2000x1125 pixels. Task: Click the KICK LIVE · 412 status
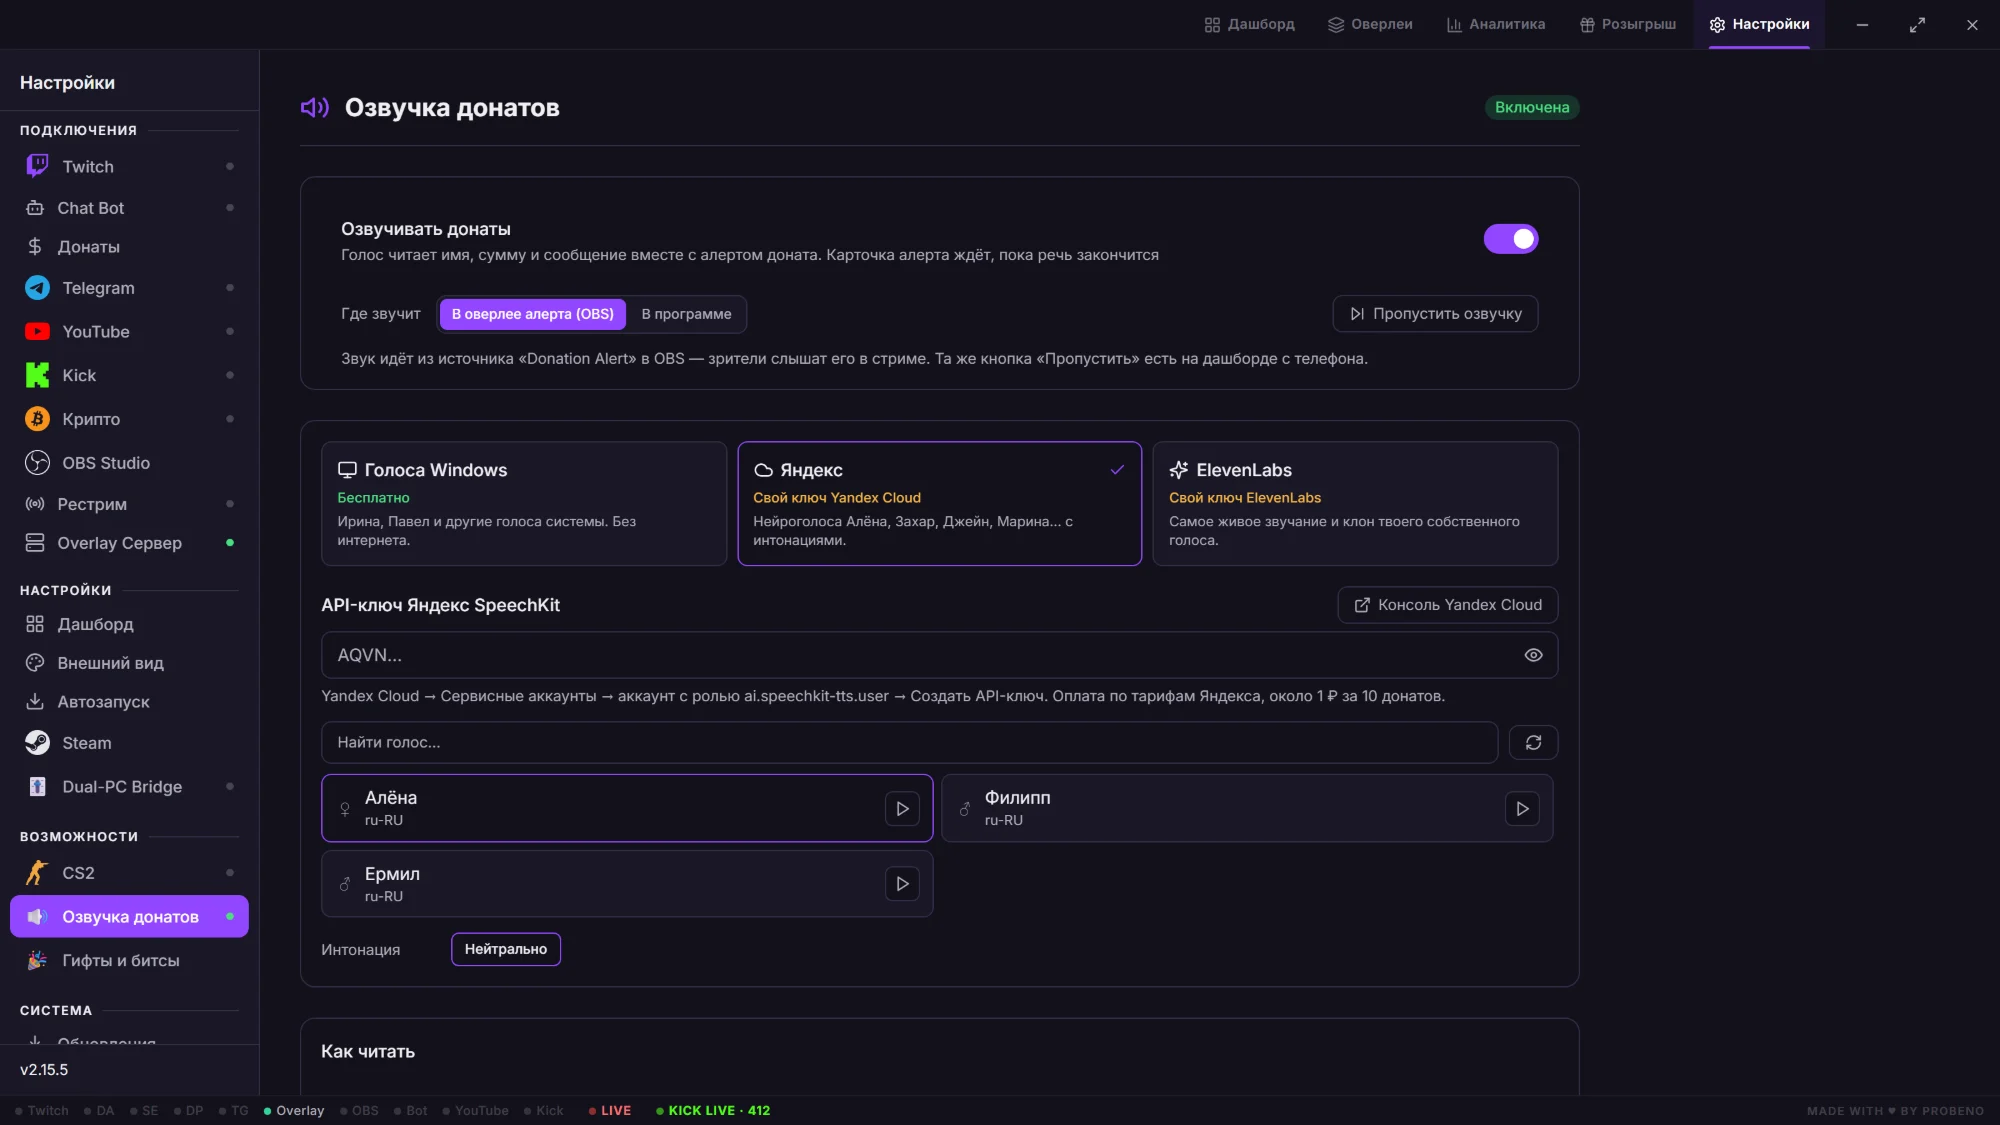click(713, 1111)
